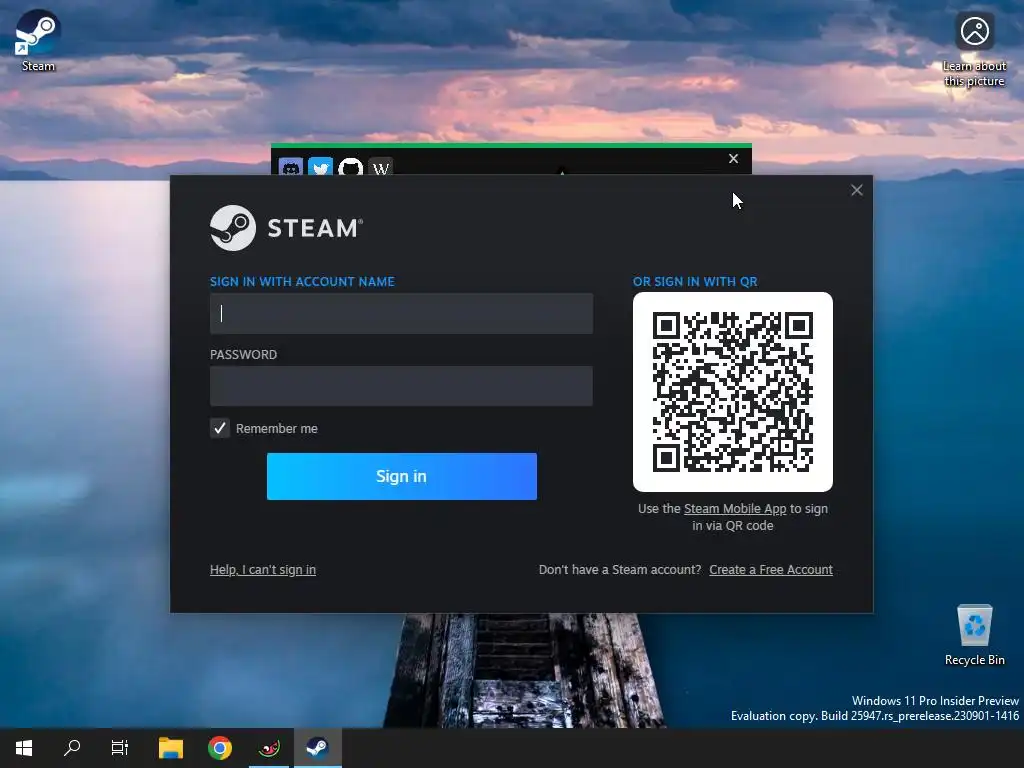Close the Steam sign-in dialog
The width and height of the screenshot is (1024, 768).
857,190
